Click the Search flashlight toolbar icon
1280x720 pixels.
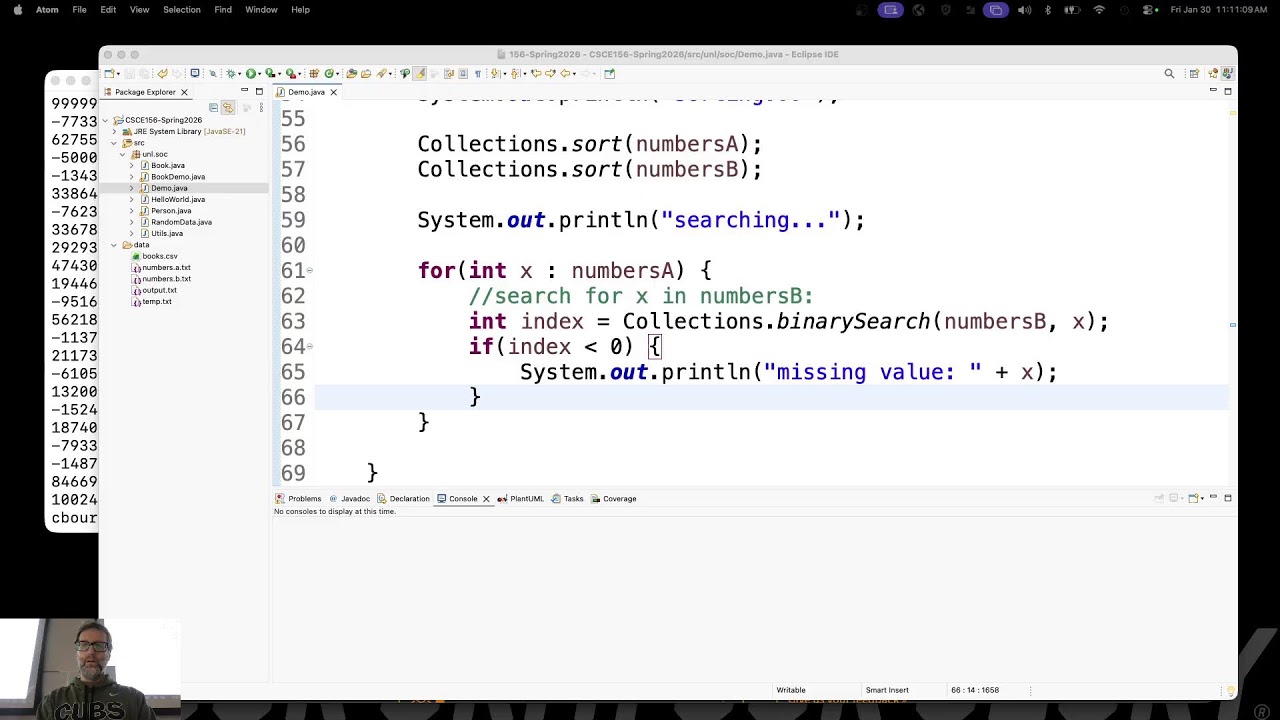(x=381, y=73)
